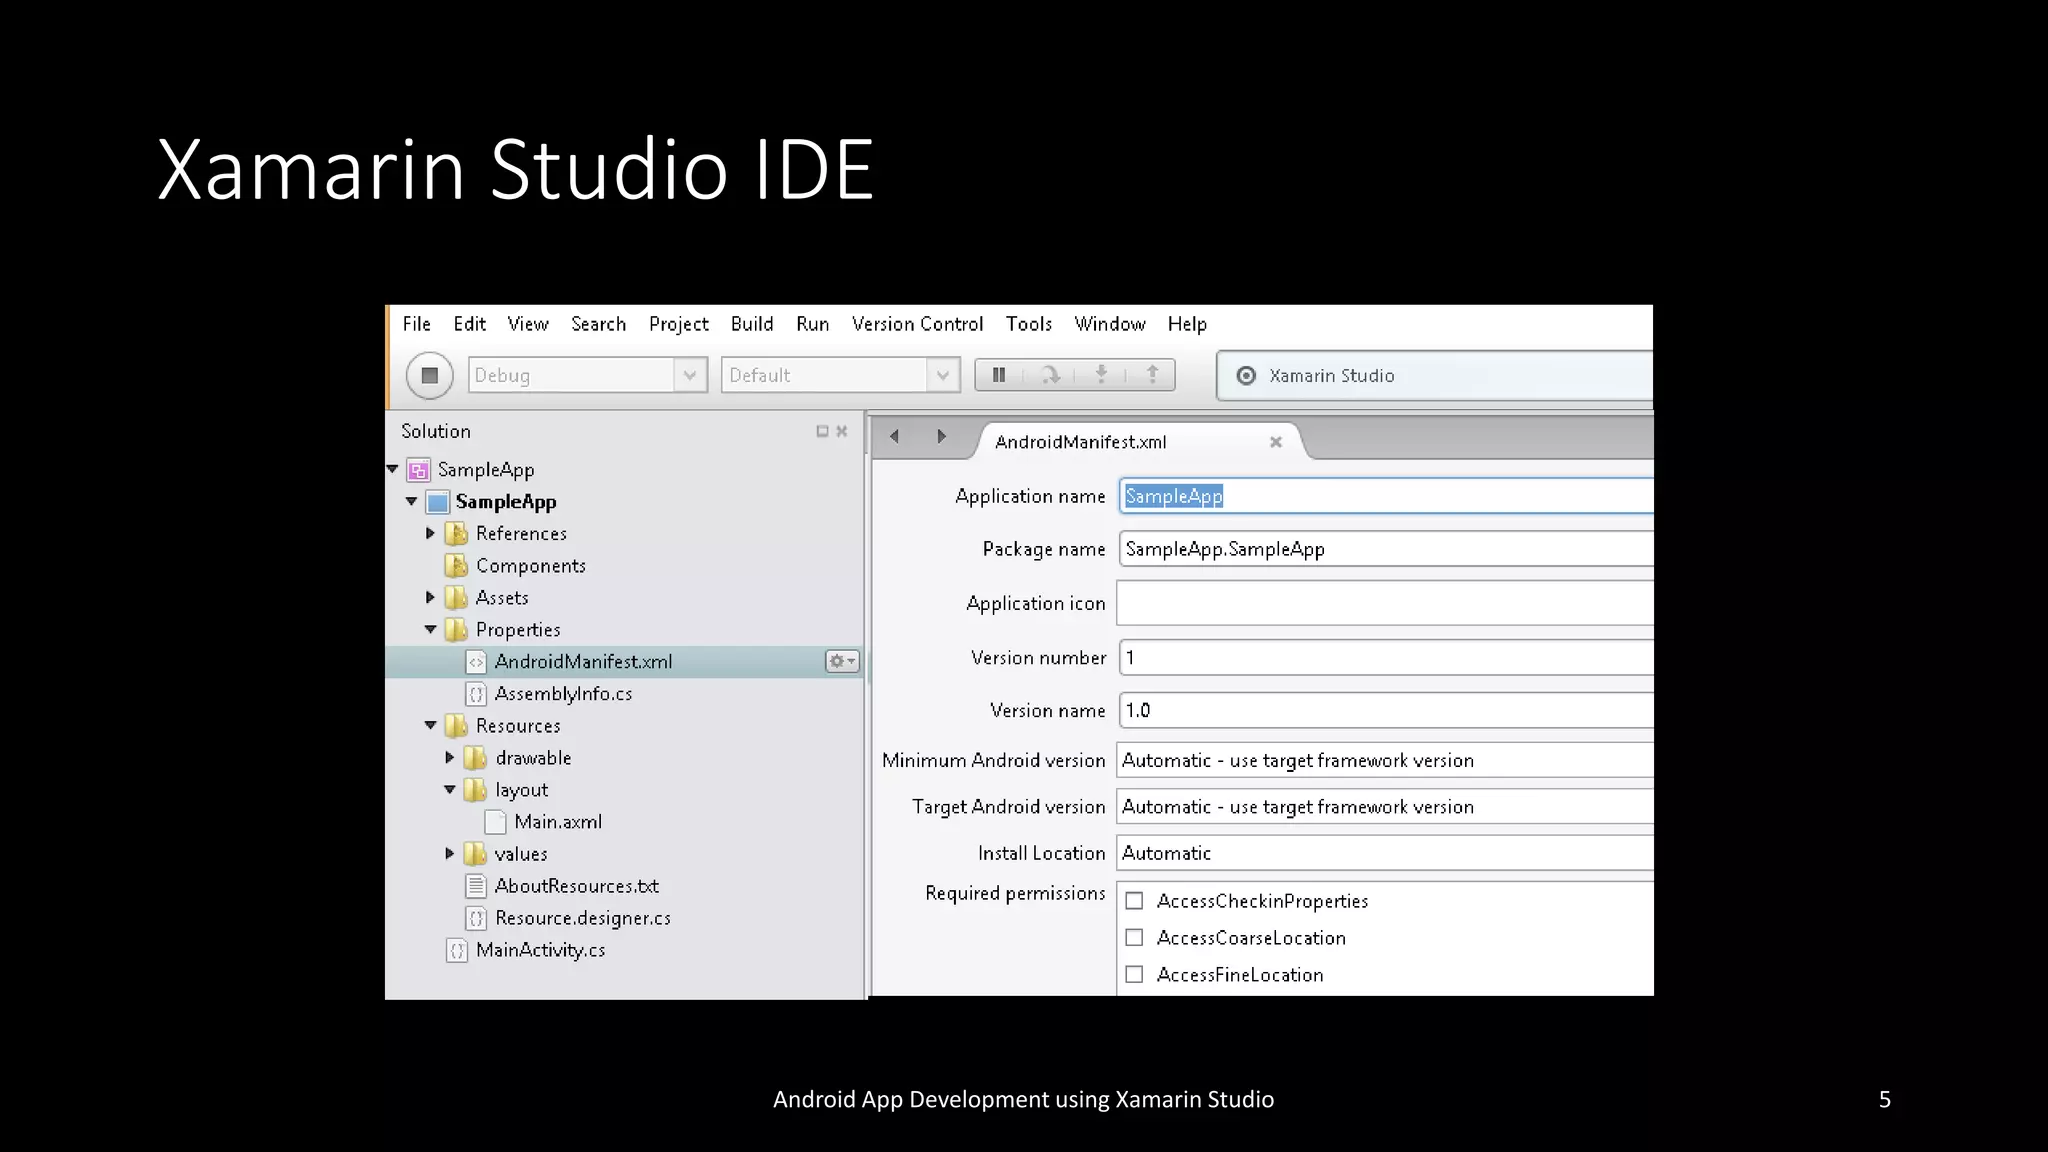Viewport: 2048px width, 1152px height.
Task: Click the Version name field
Action: point(1385,710)
